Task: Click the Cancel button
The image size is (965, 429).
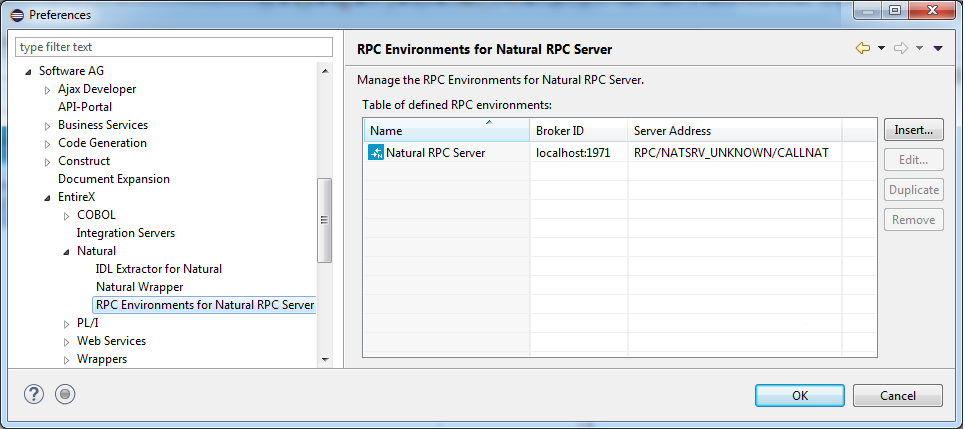Action: point(898,396)
